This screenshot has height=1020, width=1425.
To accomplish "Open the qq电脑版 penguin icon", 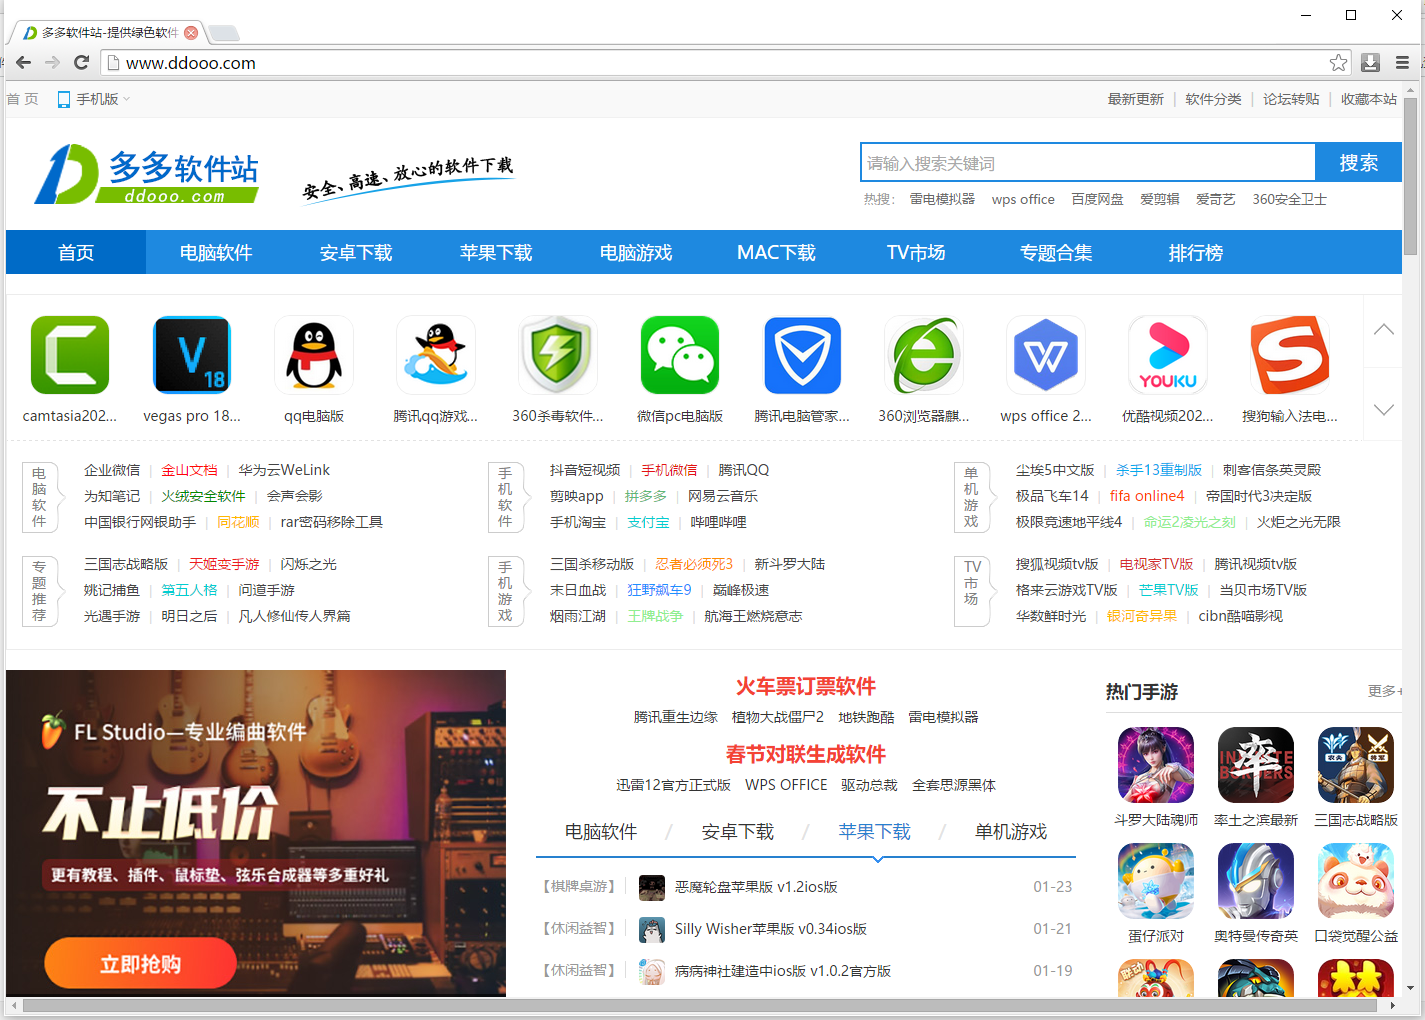I will tap(314, 355).
